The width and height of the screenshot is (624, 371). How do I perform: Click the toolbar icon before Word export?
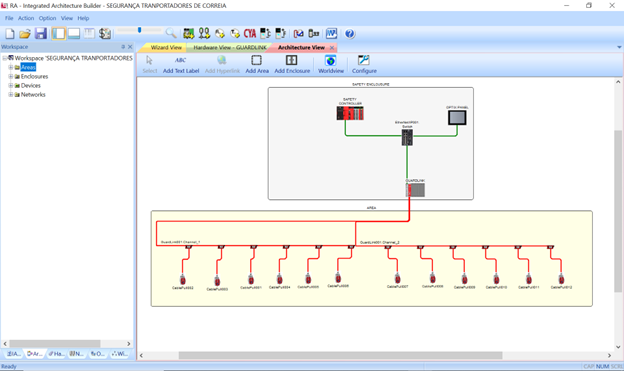tap(314, 34)
